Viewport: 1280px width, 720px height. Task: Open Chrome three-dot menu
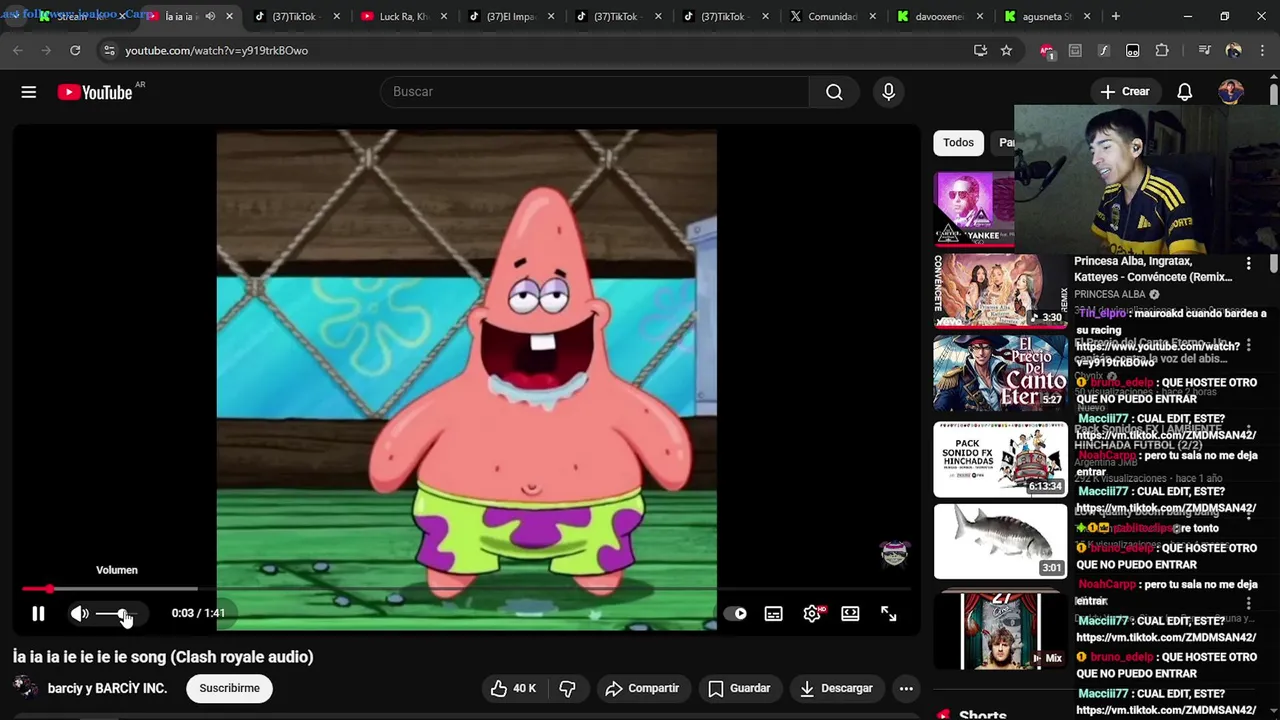pyautogui.click(x=1261, y=50)
